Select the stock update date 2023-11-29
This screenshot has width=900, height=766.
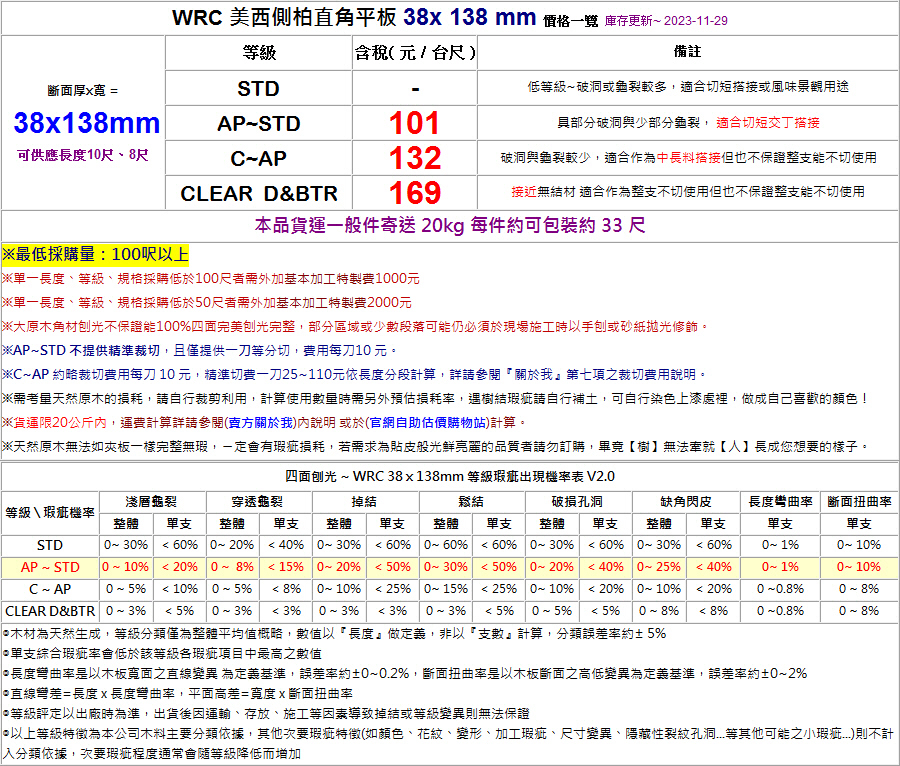696,21
